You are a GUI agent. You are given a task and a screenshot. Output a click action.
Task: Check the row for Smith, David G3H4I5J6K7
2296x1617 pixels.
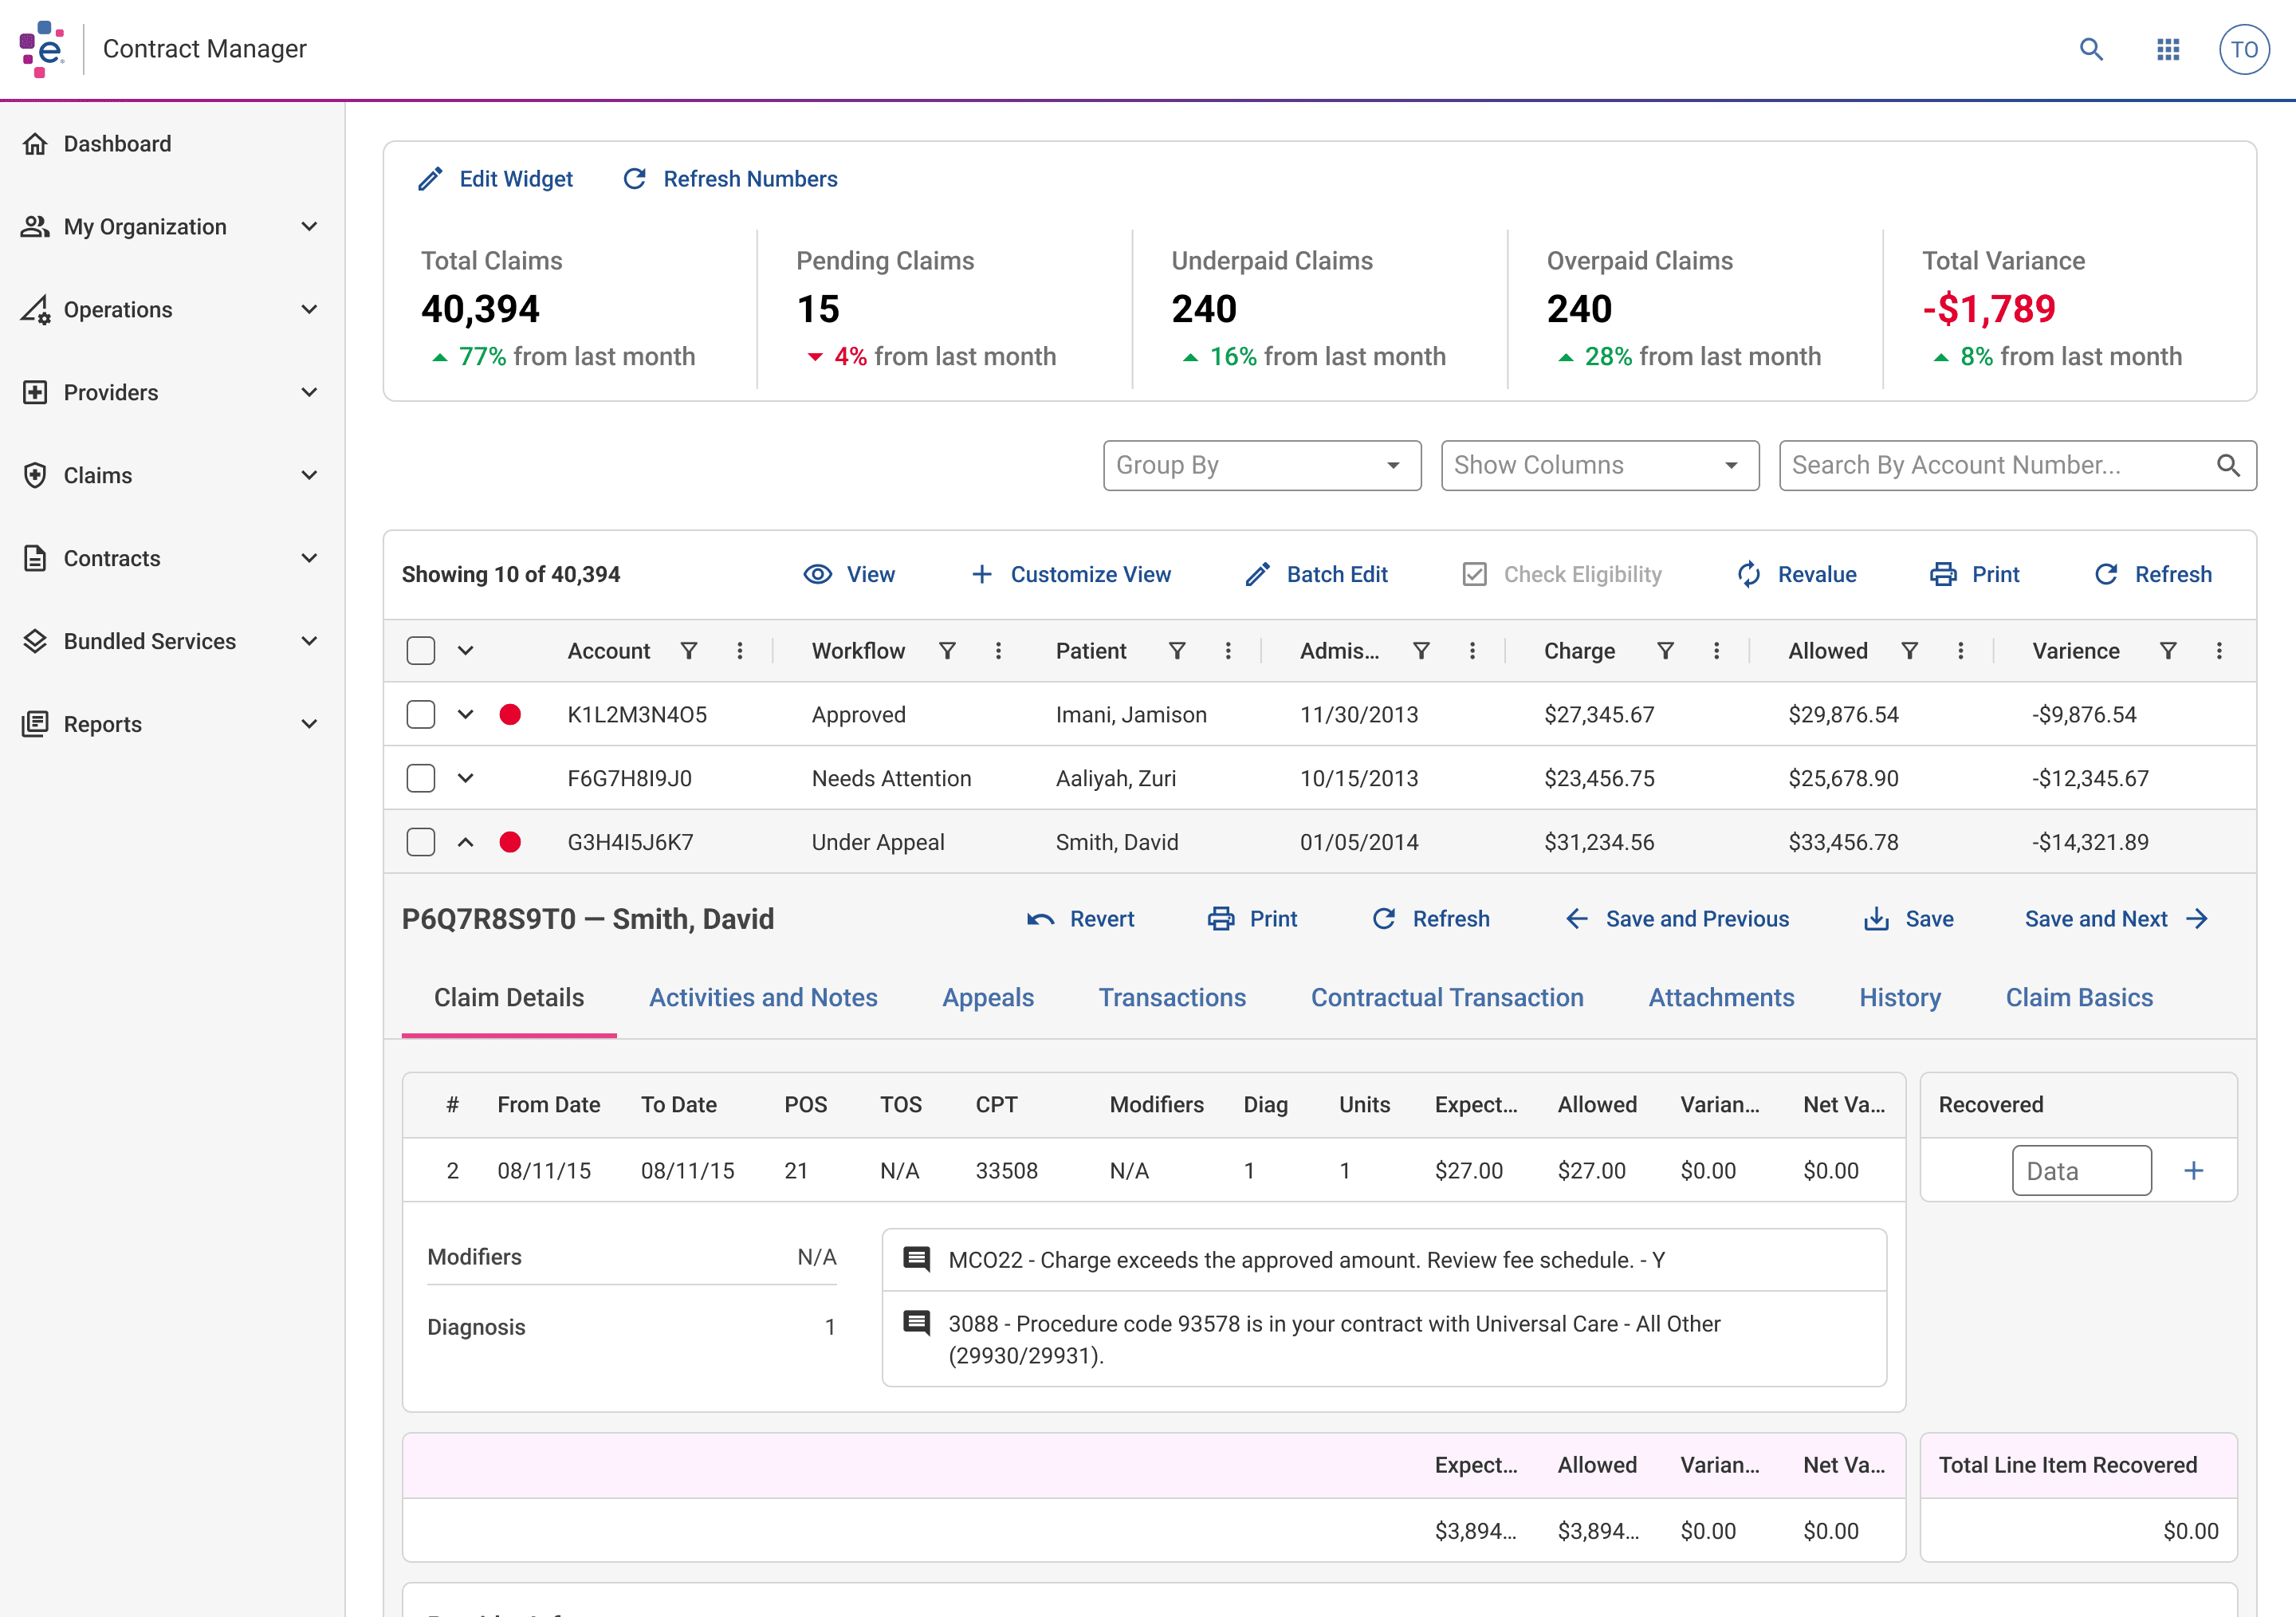click(421, 842)
